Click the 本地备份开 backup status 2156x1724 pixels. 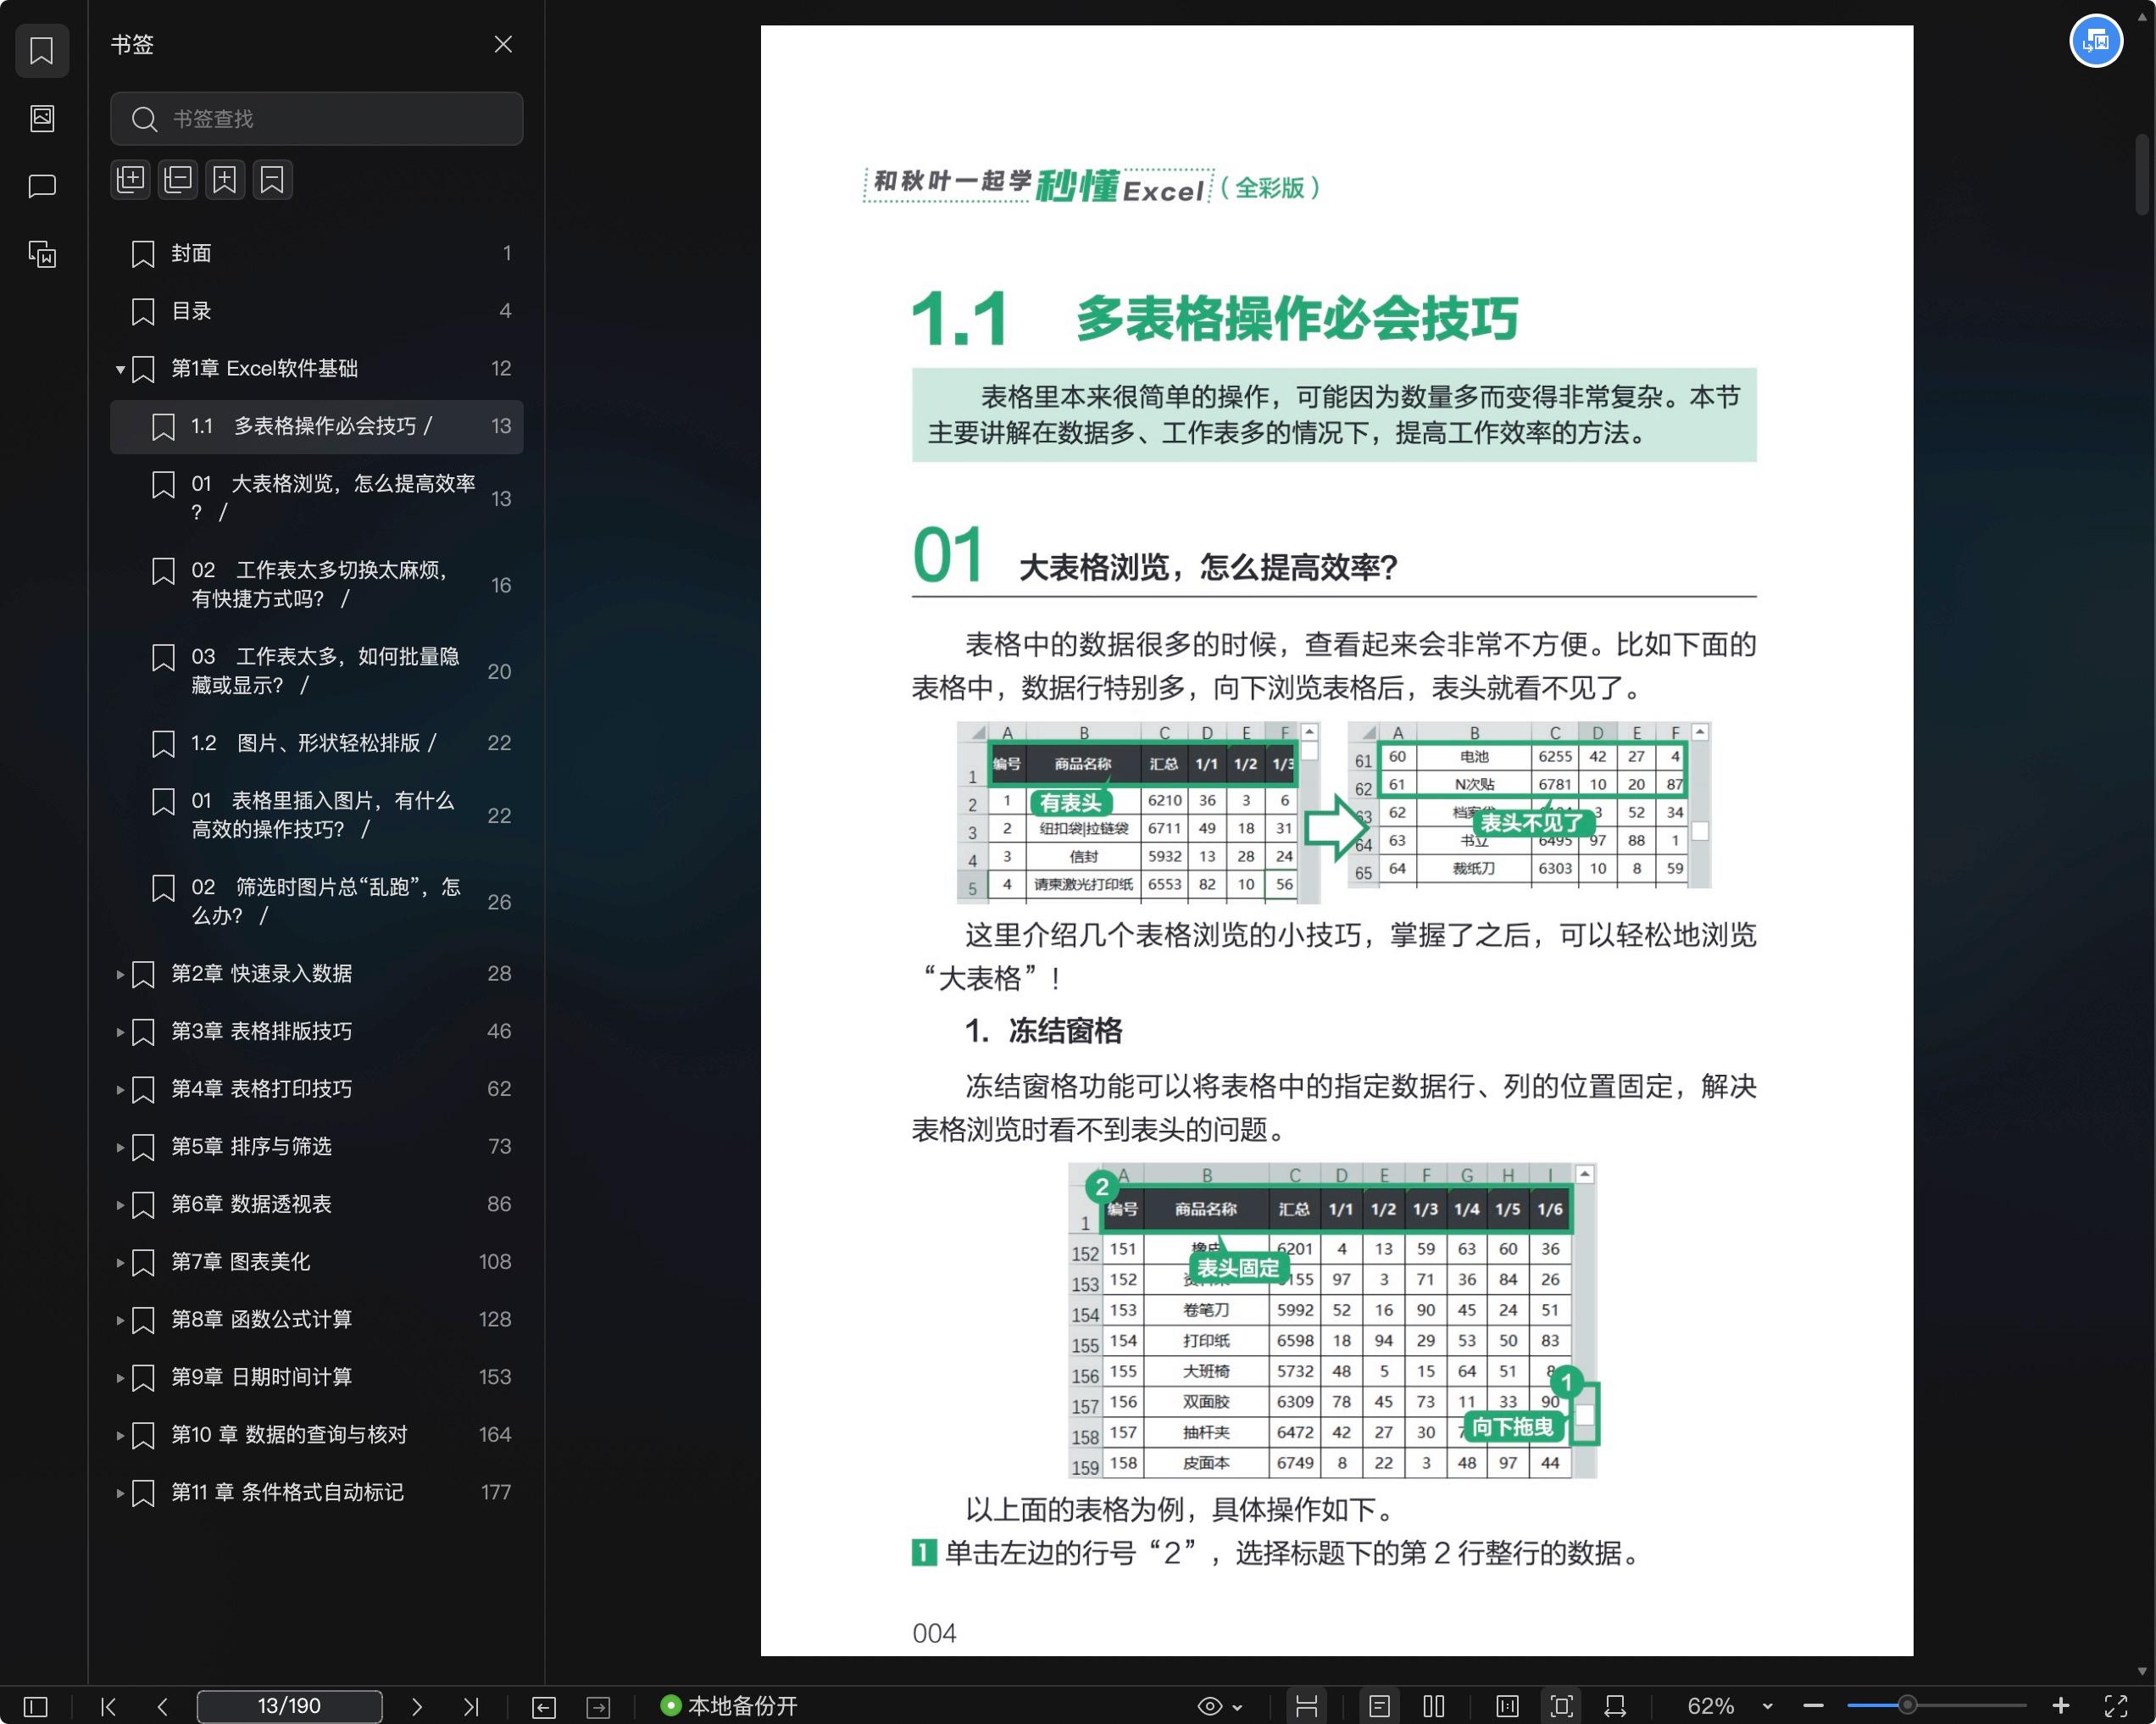point(729,1706)
